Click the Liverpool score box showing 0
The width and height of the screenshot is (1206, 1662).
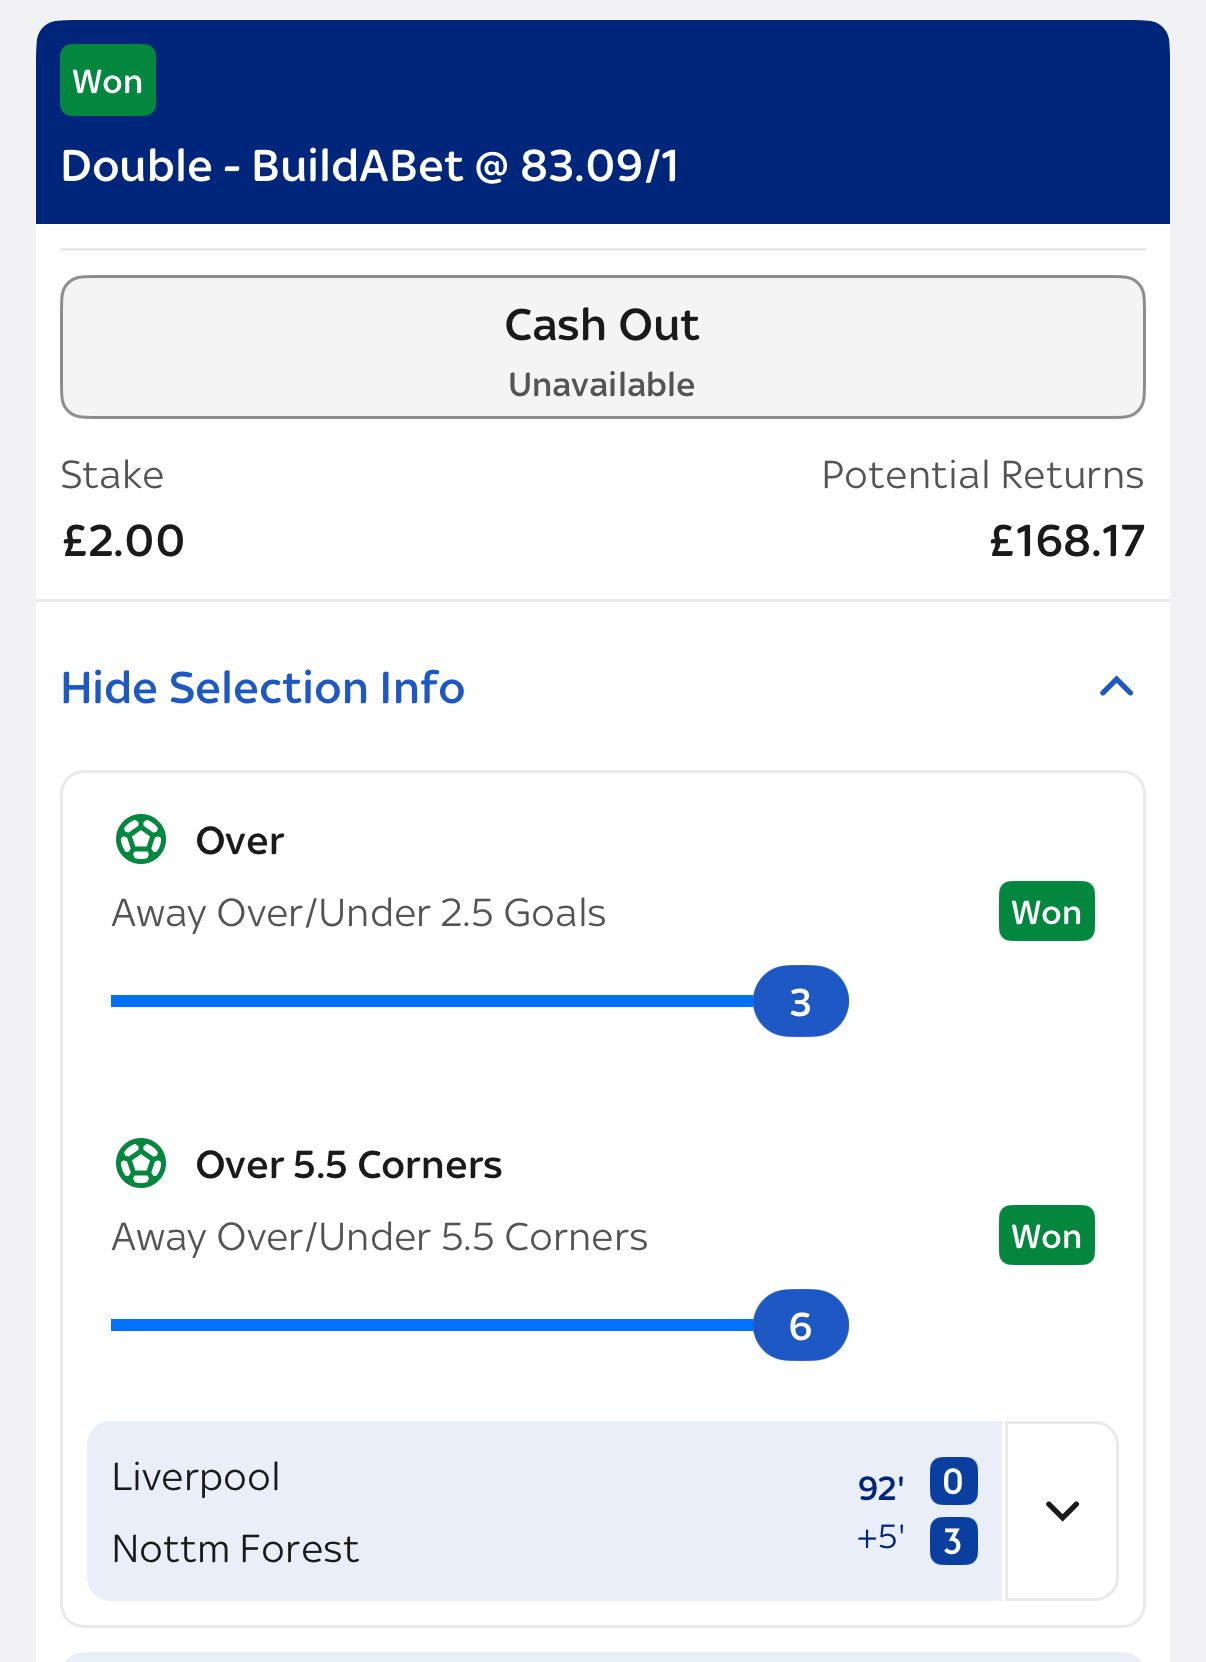click(953, 1481)
